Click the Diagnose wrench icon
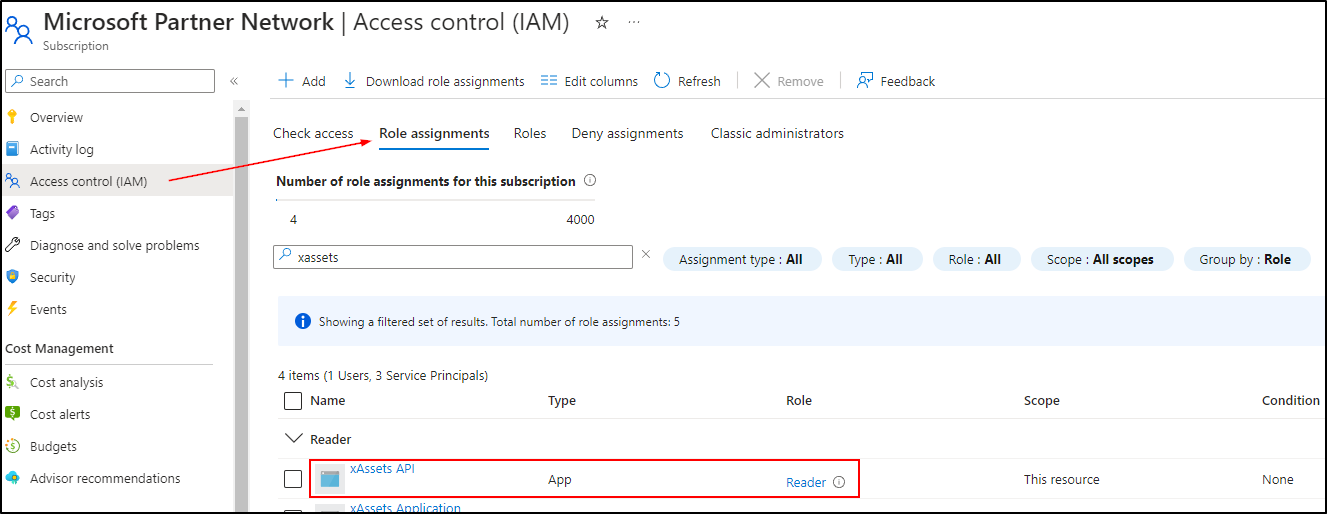Viewport: 1327px width, 514px height. click(13, 245)
